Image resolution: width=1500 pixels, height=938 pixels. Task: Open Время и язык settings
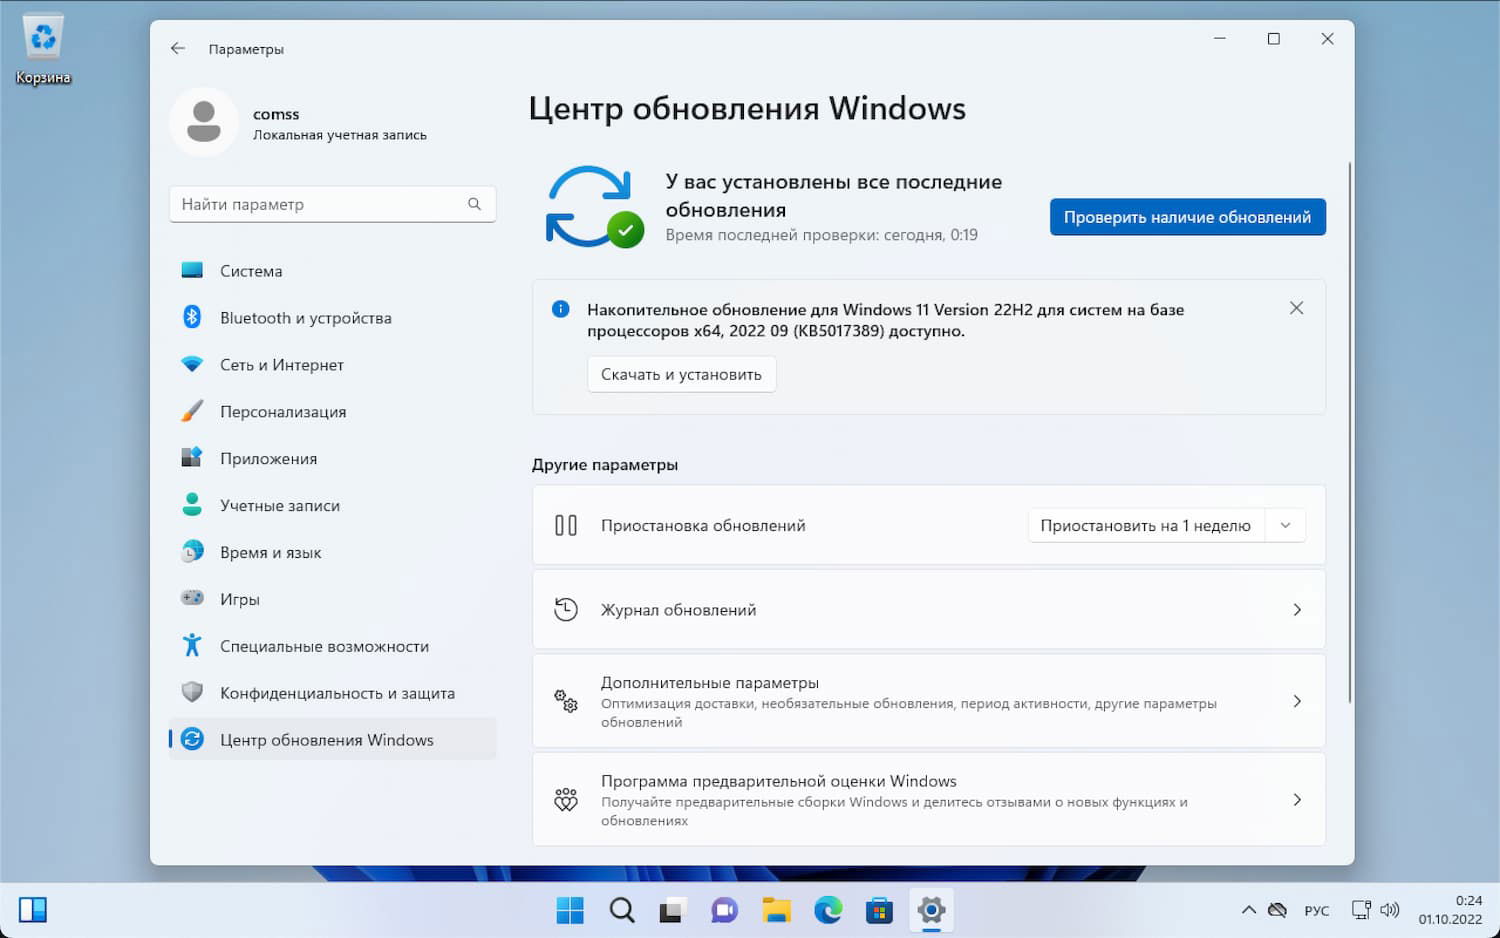point(333,553)
